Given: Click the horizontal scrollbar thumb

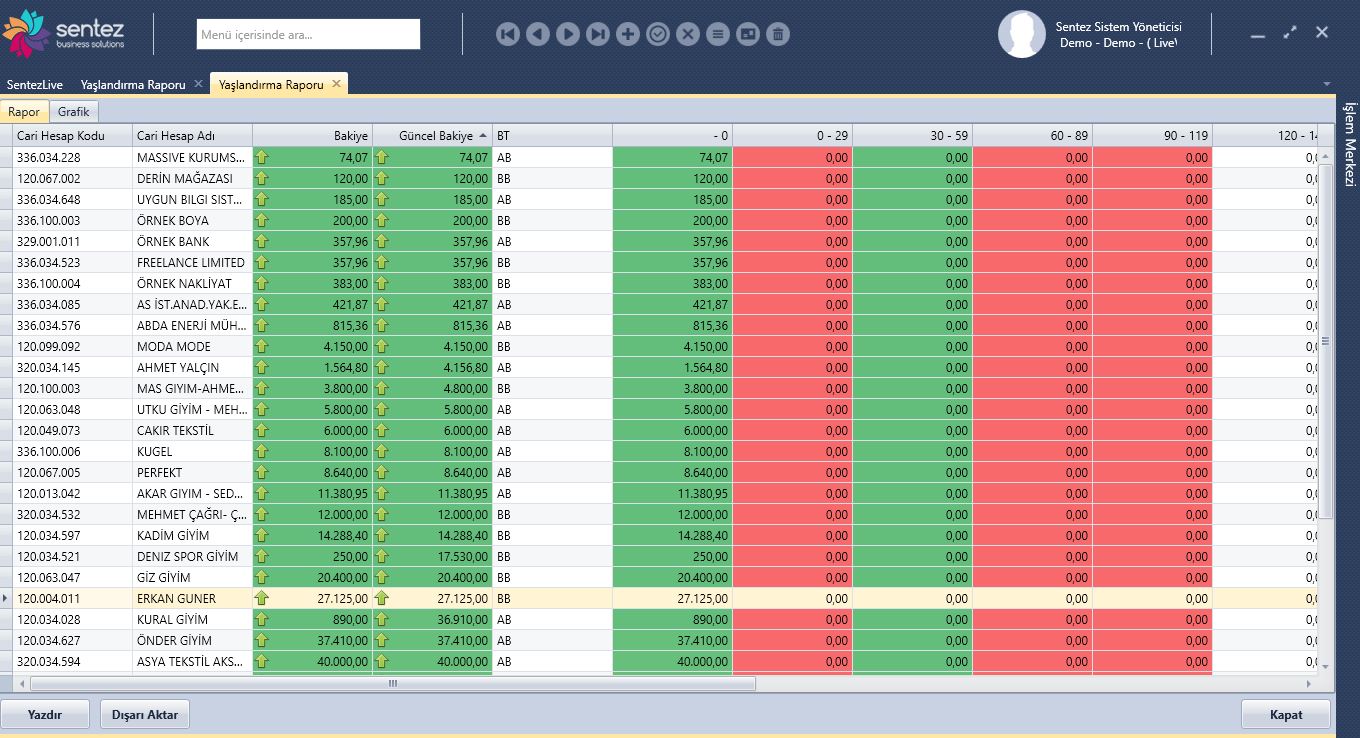Looking at the screenshot, I should click(x=393, y=684).
